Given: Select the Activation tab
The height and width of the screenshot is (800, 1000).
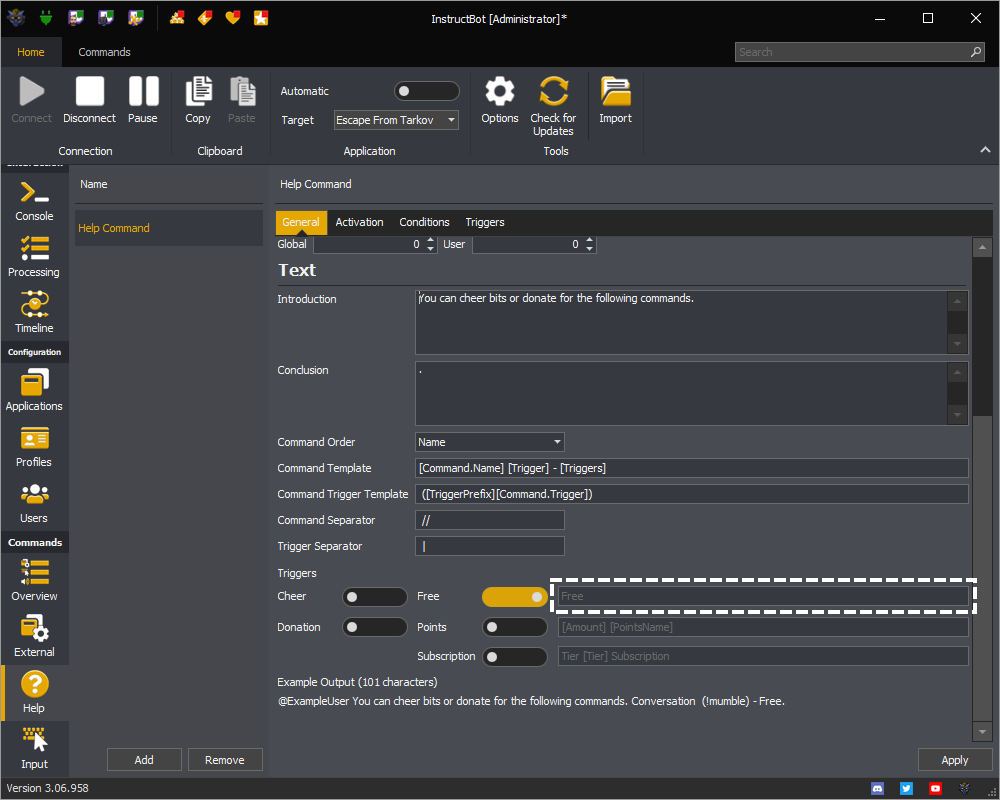Looking at the screenshot, I should point(359,222).
